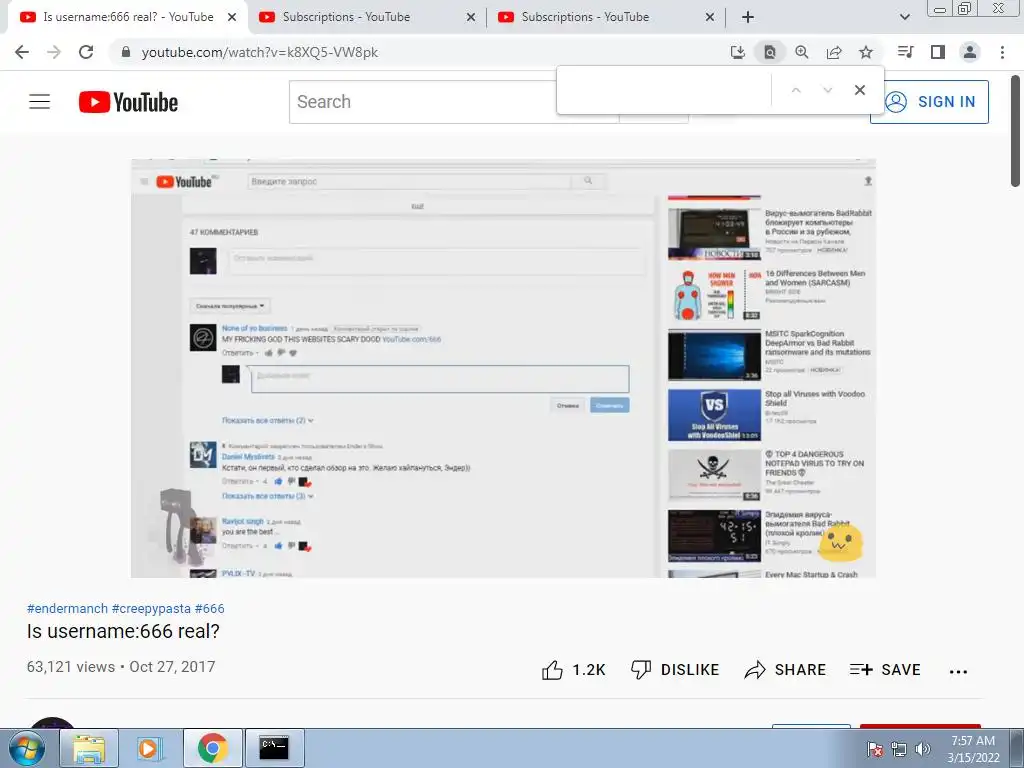This screenshot has height=768, width=1024.
Task: Open the command prompt taskbar item
Action: (x=274, y=748)
